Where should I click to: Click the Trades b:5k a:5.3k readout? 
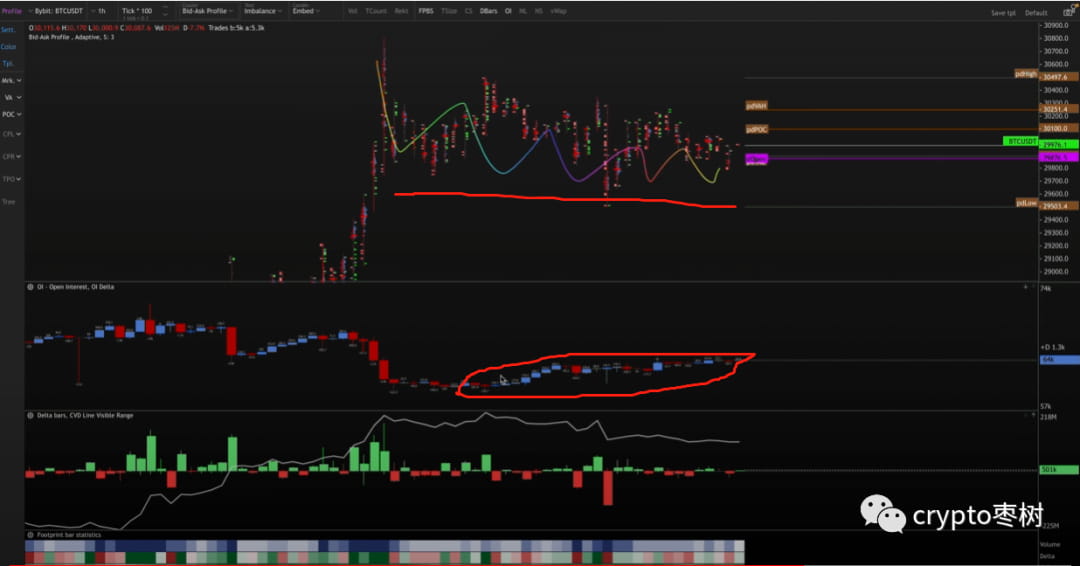[236, 28]
